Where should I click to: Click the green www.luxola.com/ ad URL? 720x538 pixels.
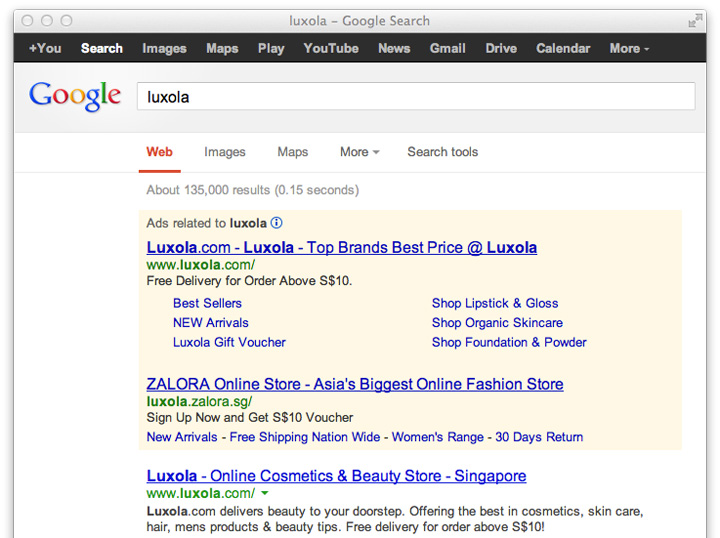pyautogui.click(x=201, y=265)
